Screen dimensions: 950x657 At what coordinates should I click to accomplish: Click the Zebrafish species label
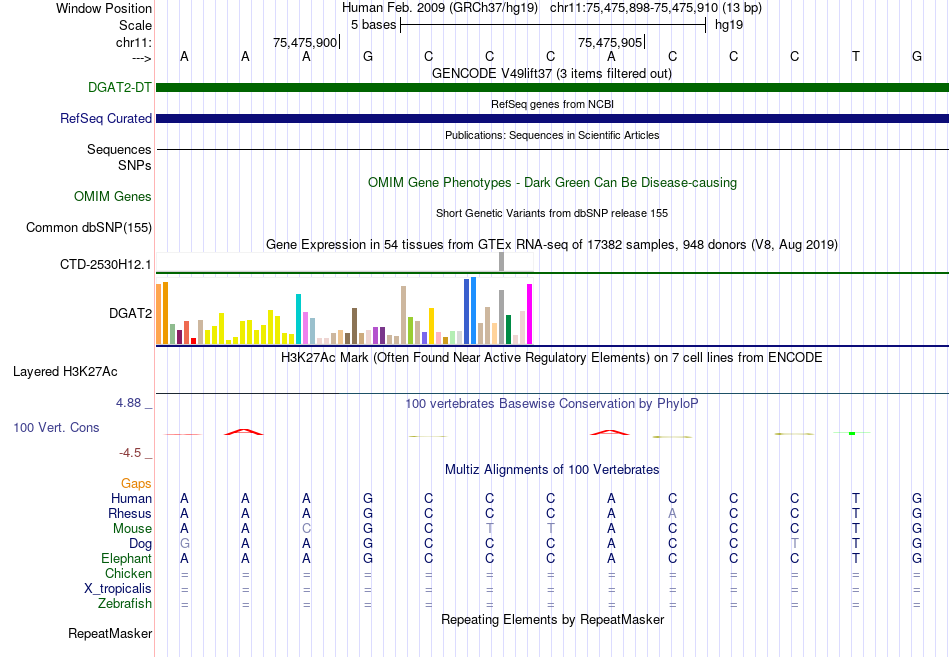pyautogui.click(x=125, y=604)
